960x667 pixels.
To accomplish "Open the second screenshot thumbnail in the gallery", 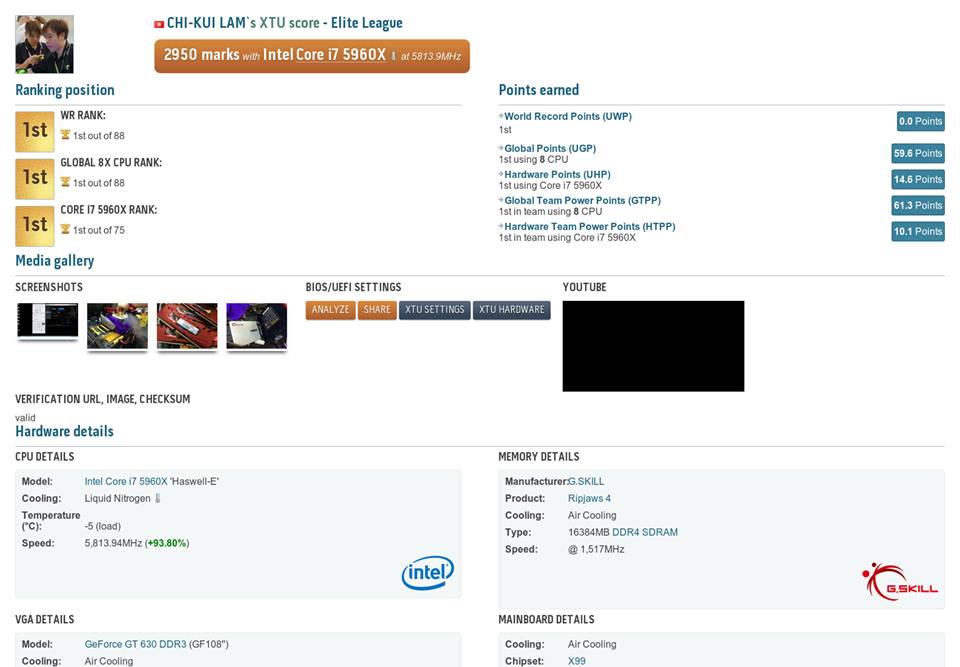I will pos(118,326).
